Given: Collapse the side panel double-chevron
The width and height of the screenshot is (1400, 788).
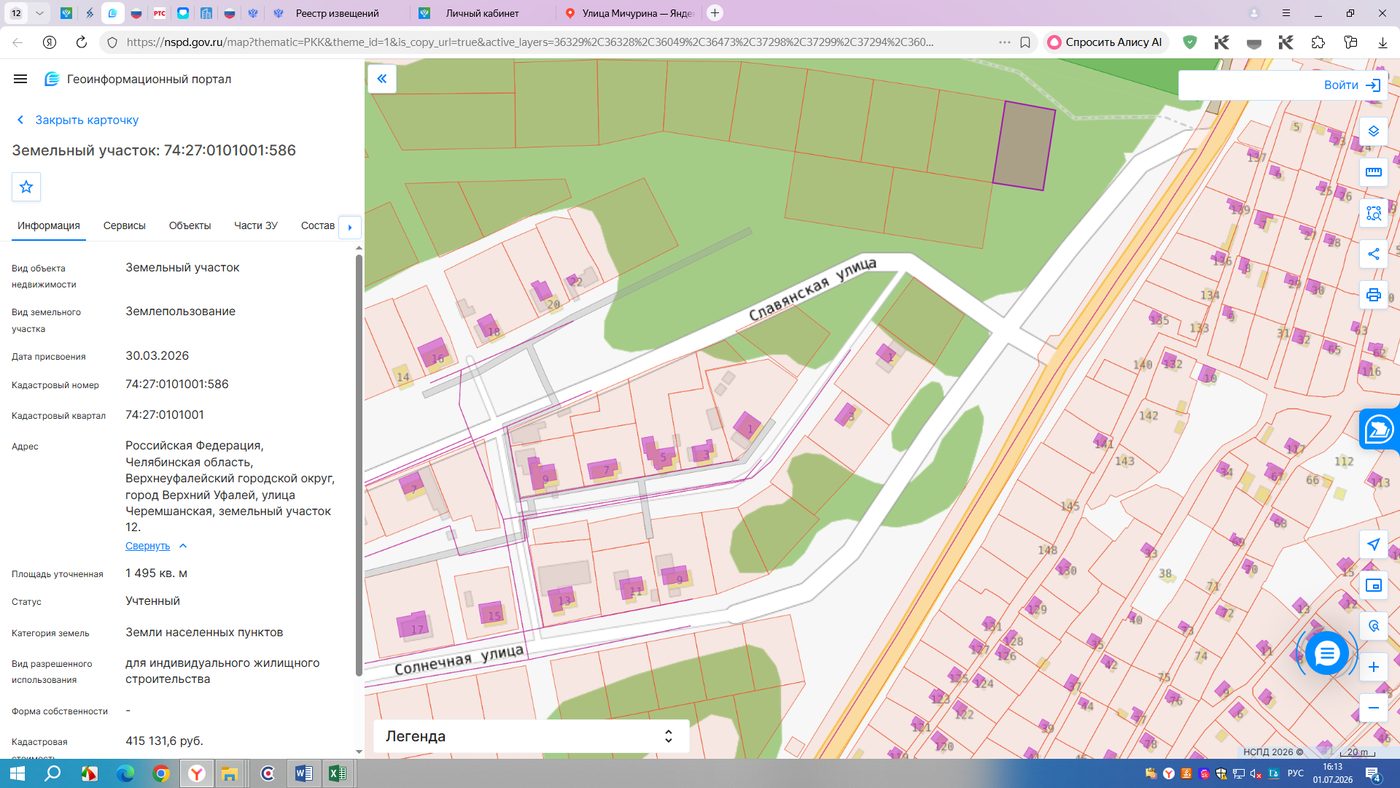Looking at the screenshot, I should tap(382, 79).
